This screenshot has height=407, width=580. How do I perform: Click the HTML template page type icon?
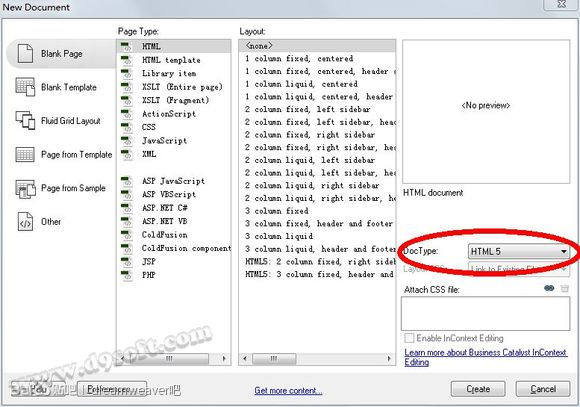127,60
